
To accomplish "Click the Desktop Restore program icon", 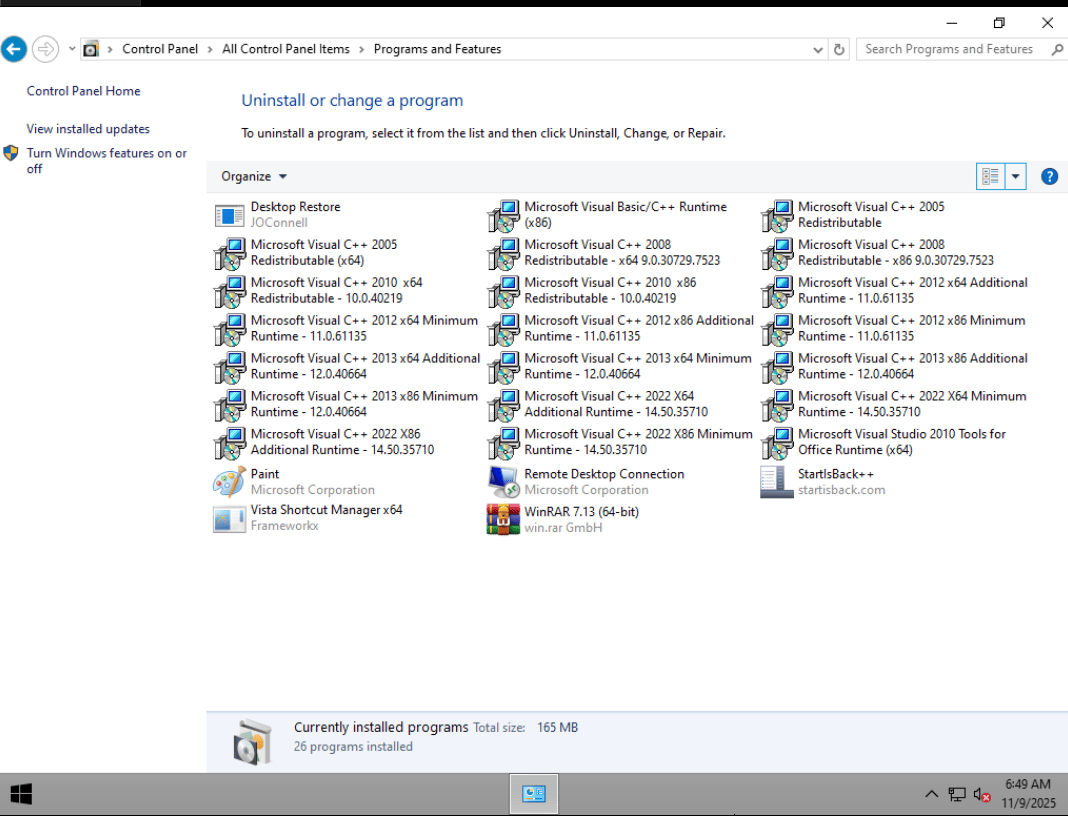I will point(229,215).
